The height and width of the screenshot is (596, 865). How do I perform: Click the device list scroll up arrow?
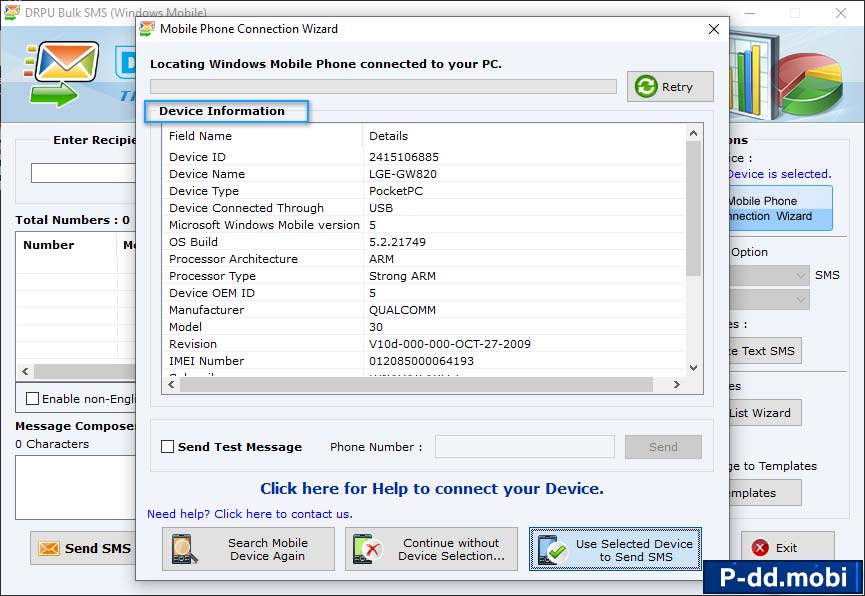693,133
